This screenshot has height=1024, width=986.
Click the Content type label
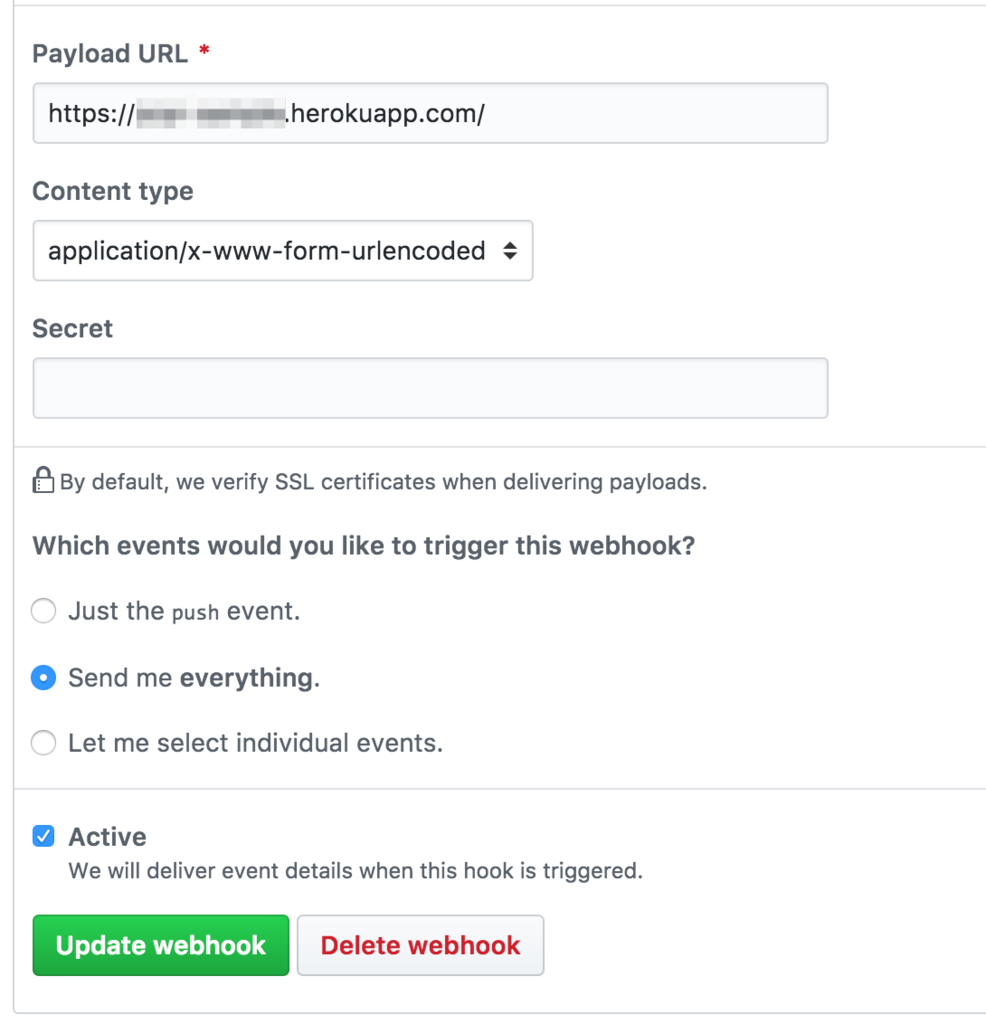[x=113, y=191]
